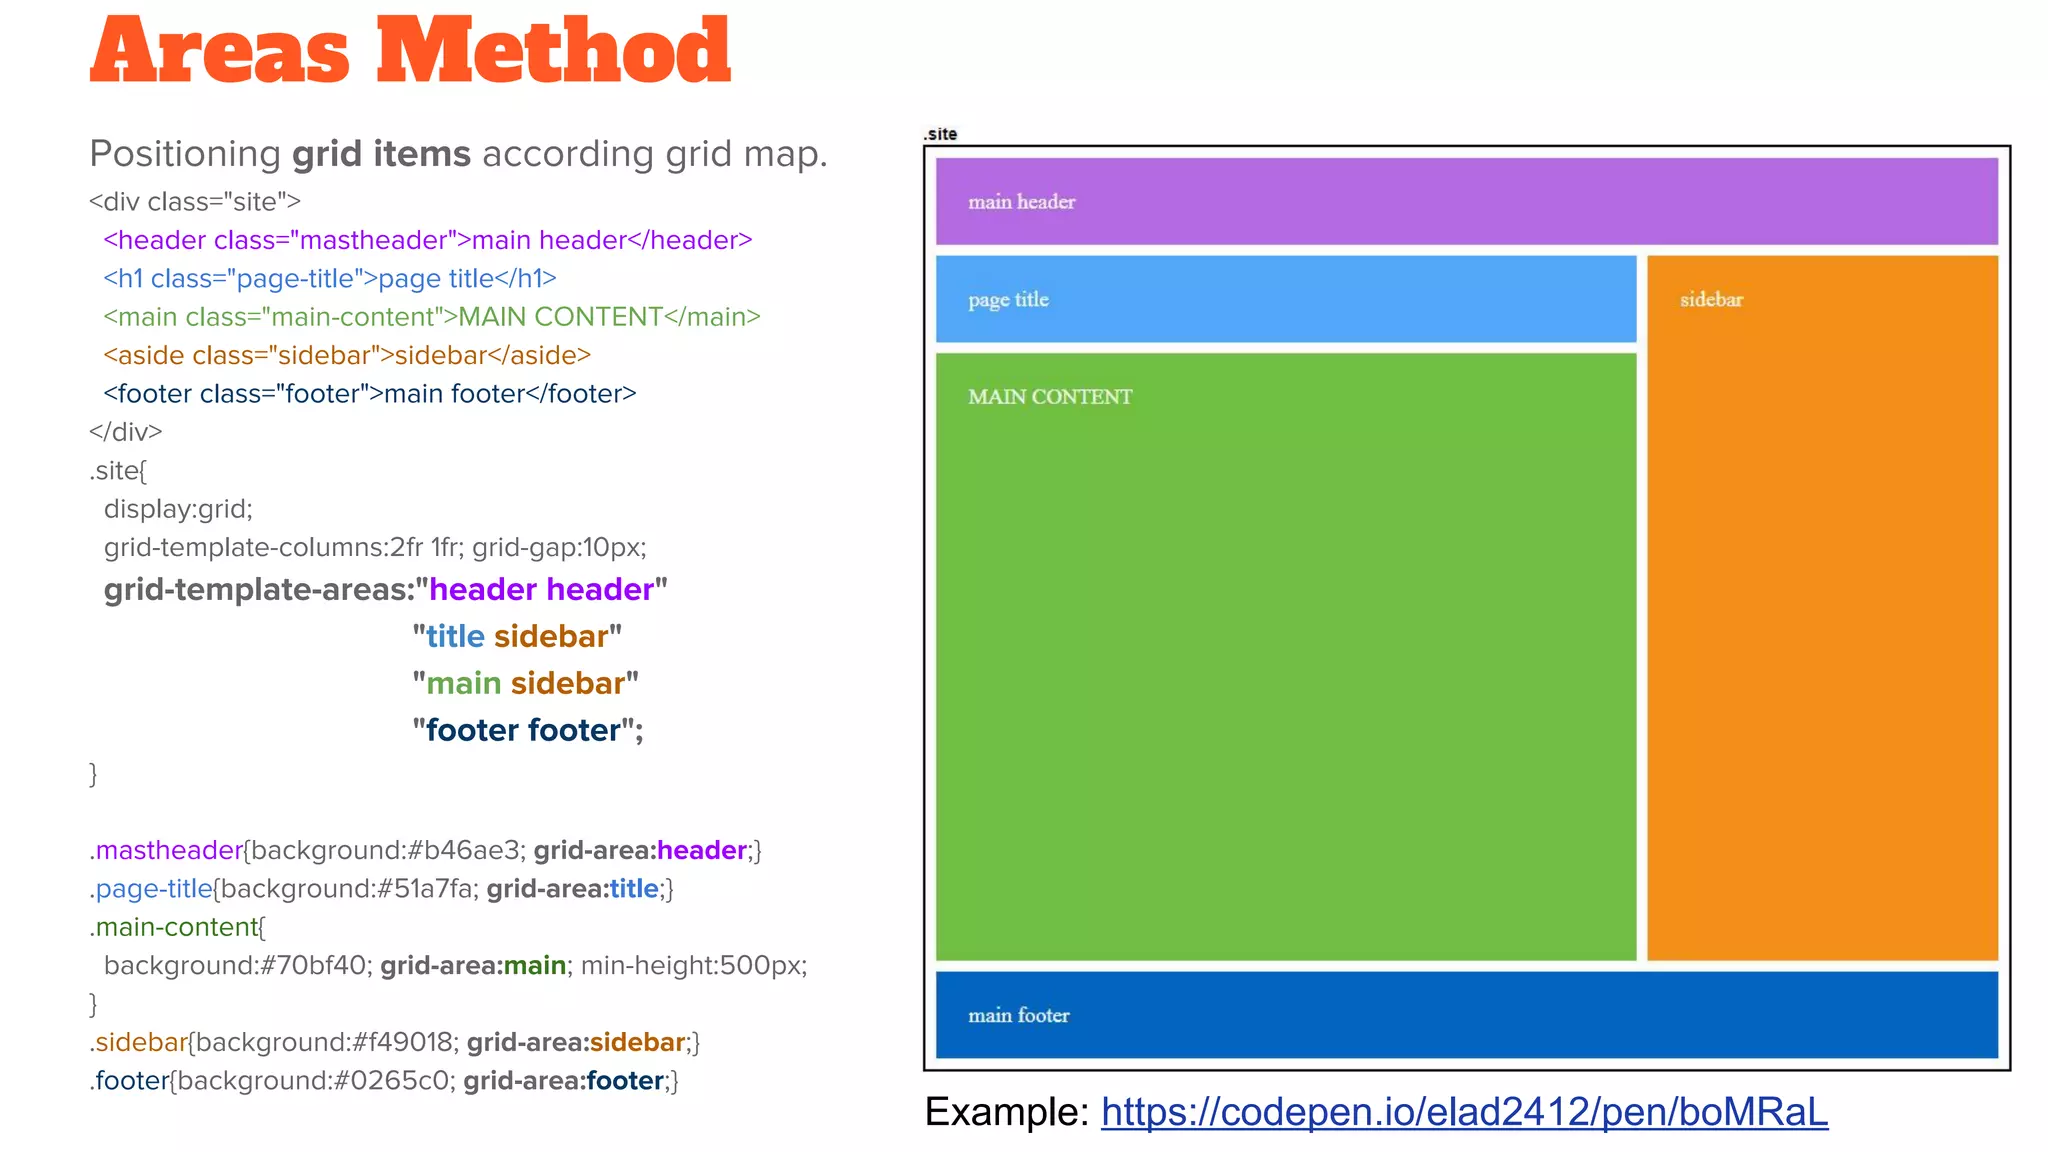Click the orange sidebar block

[x=1822, y=607]
